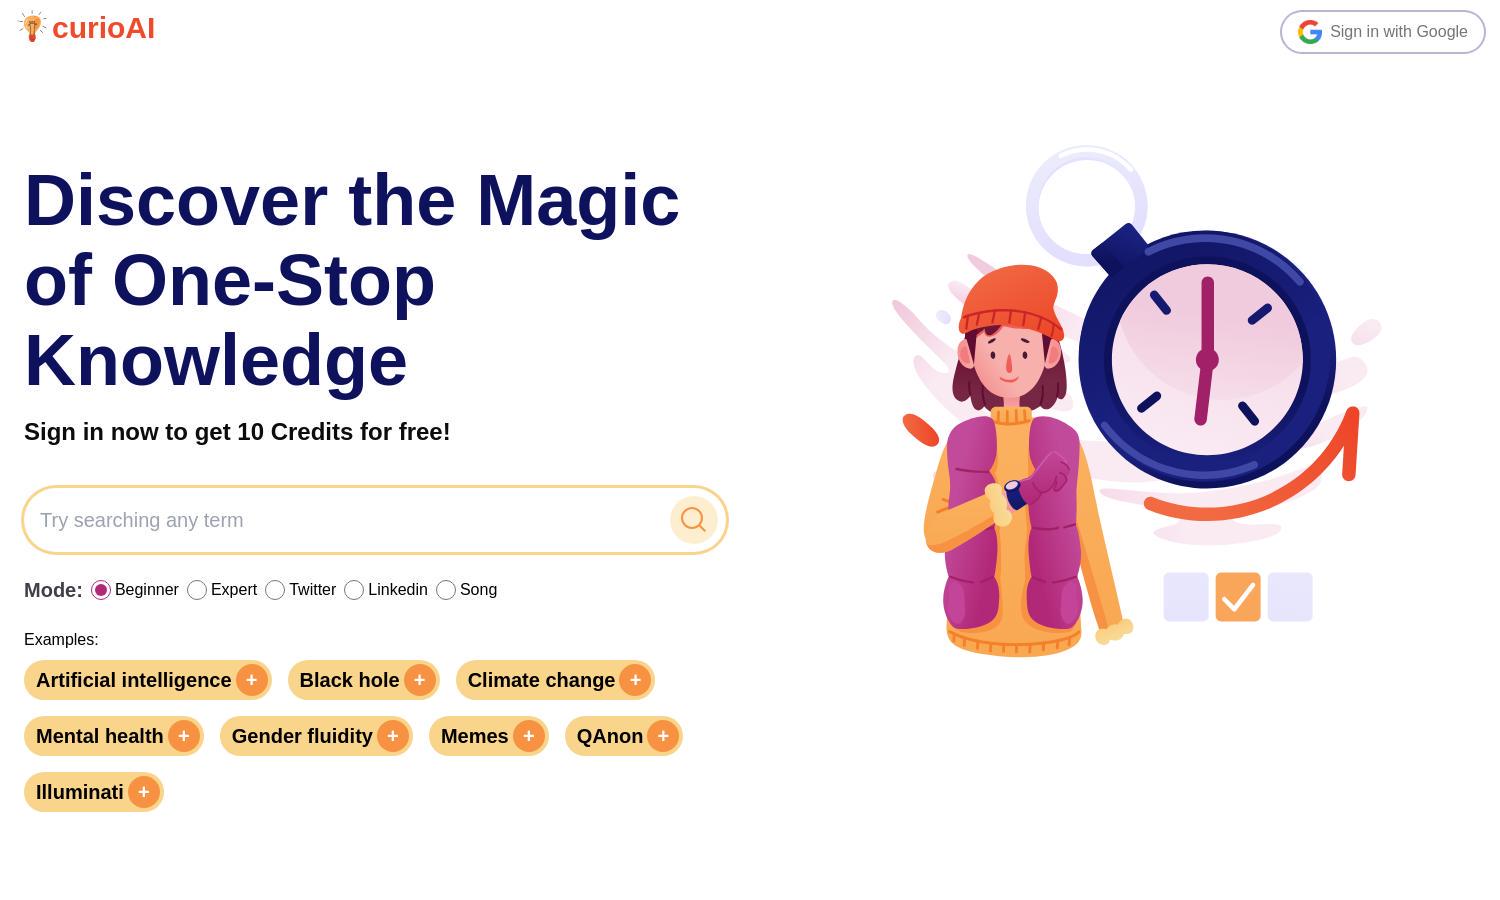Add Climate change using its plus icon
The width and height of the screenshot is (1500, 900).
[x=635, y=680]
